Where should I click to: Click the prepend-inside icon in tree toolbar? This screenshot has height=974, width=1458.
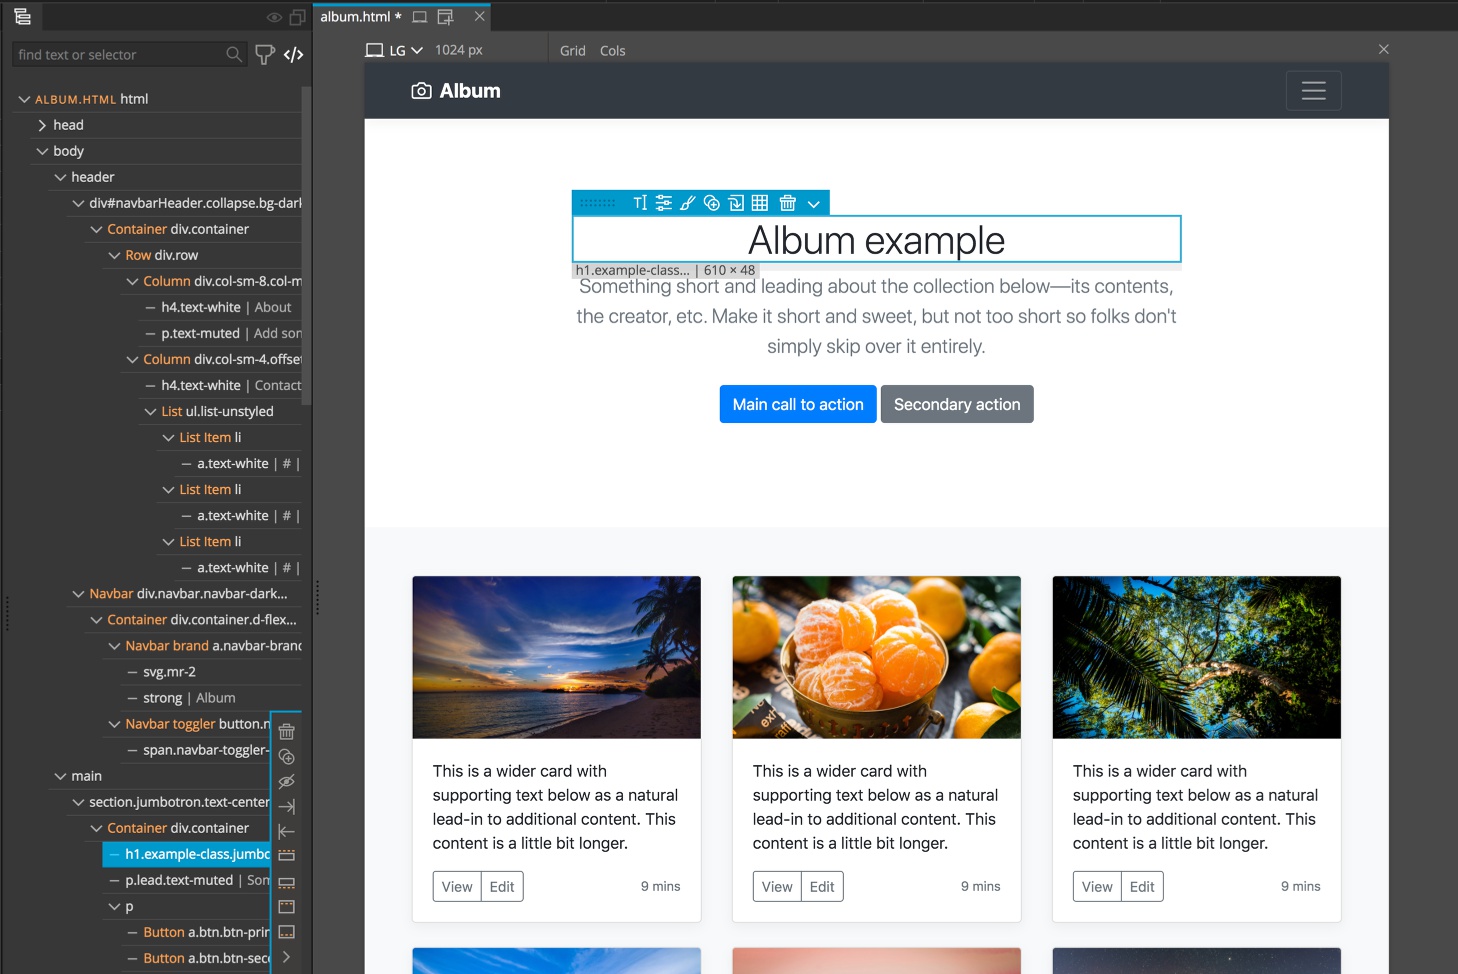point(286,907)
